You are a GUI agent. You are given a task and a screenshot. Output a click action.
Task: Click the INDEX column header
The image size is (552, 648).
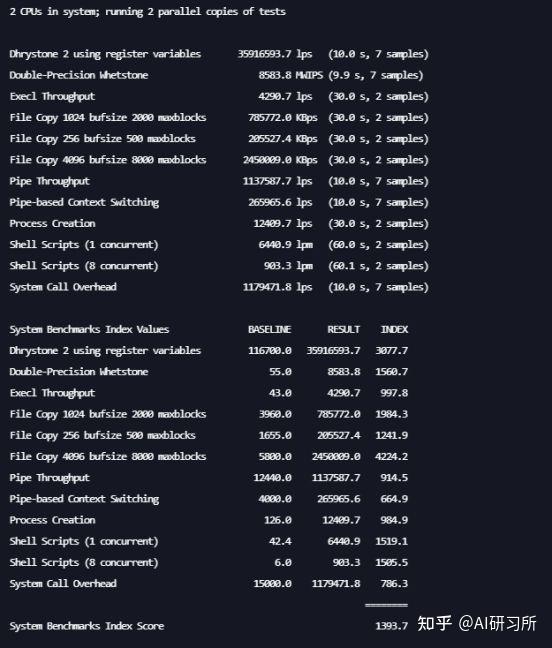(394, 329)
